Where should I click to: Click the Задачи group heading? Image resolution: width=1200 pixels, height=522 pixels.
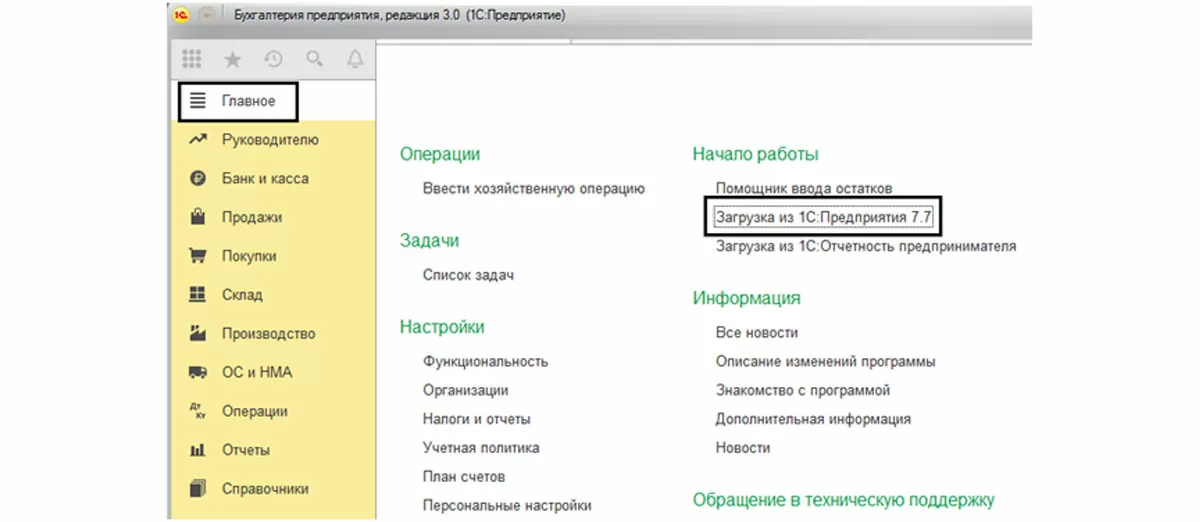click(x=430, y=241)
